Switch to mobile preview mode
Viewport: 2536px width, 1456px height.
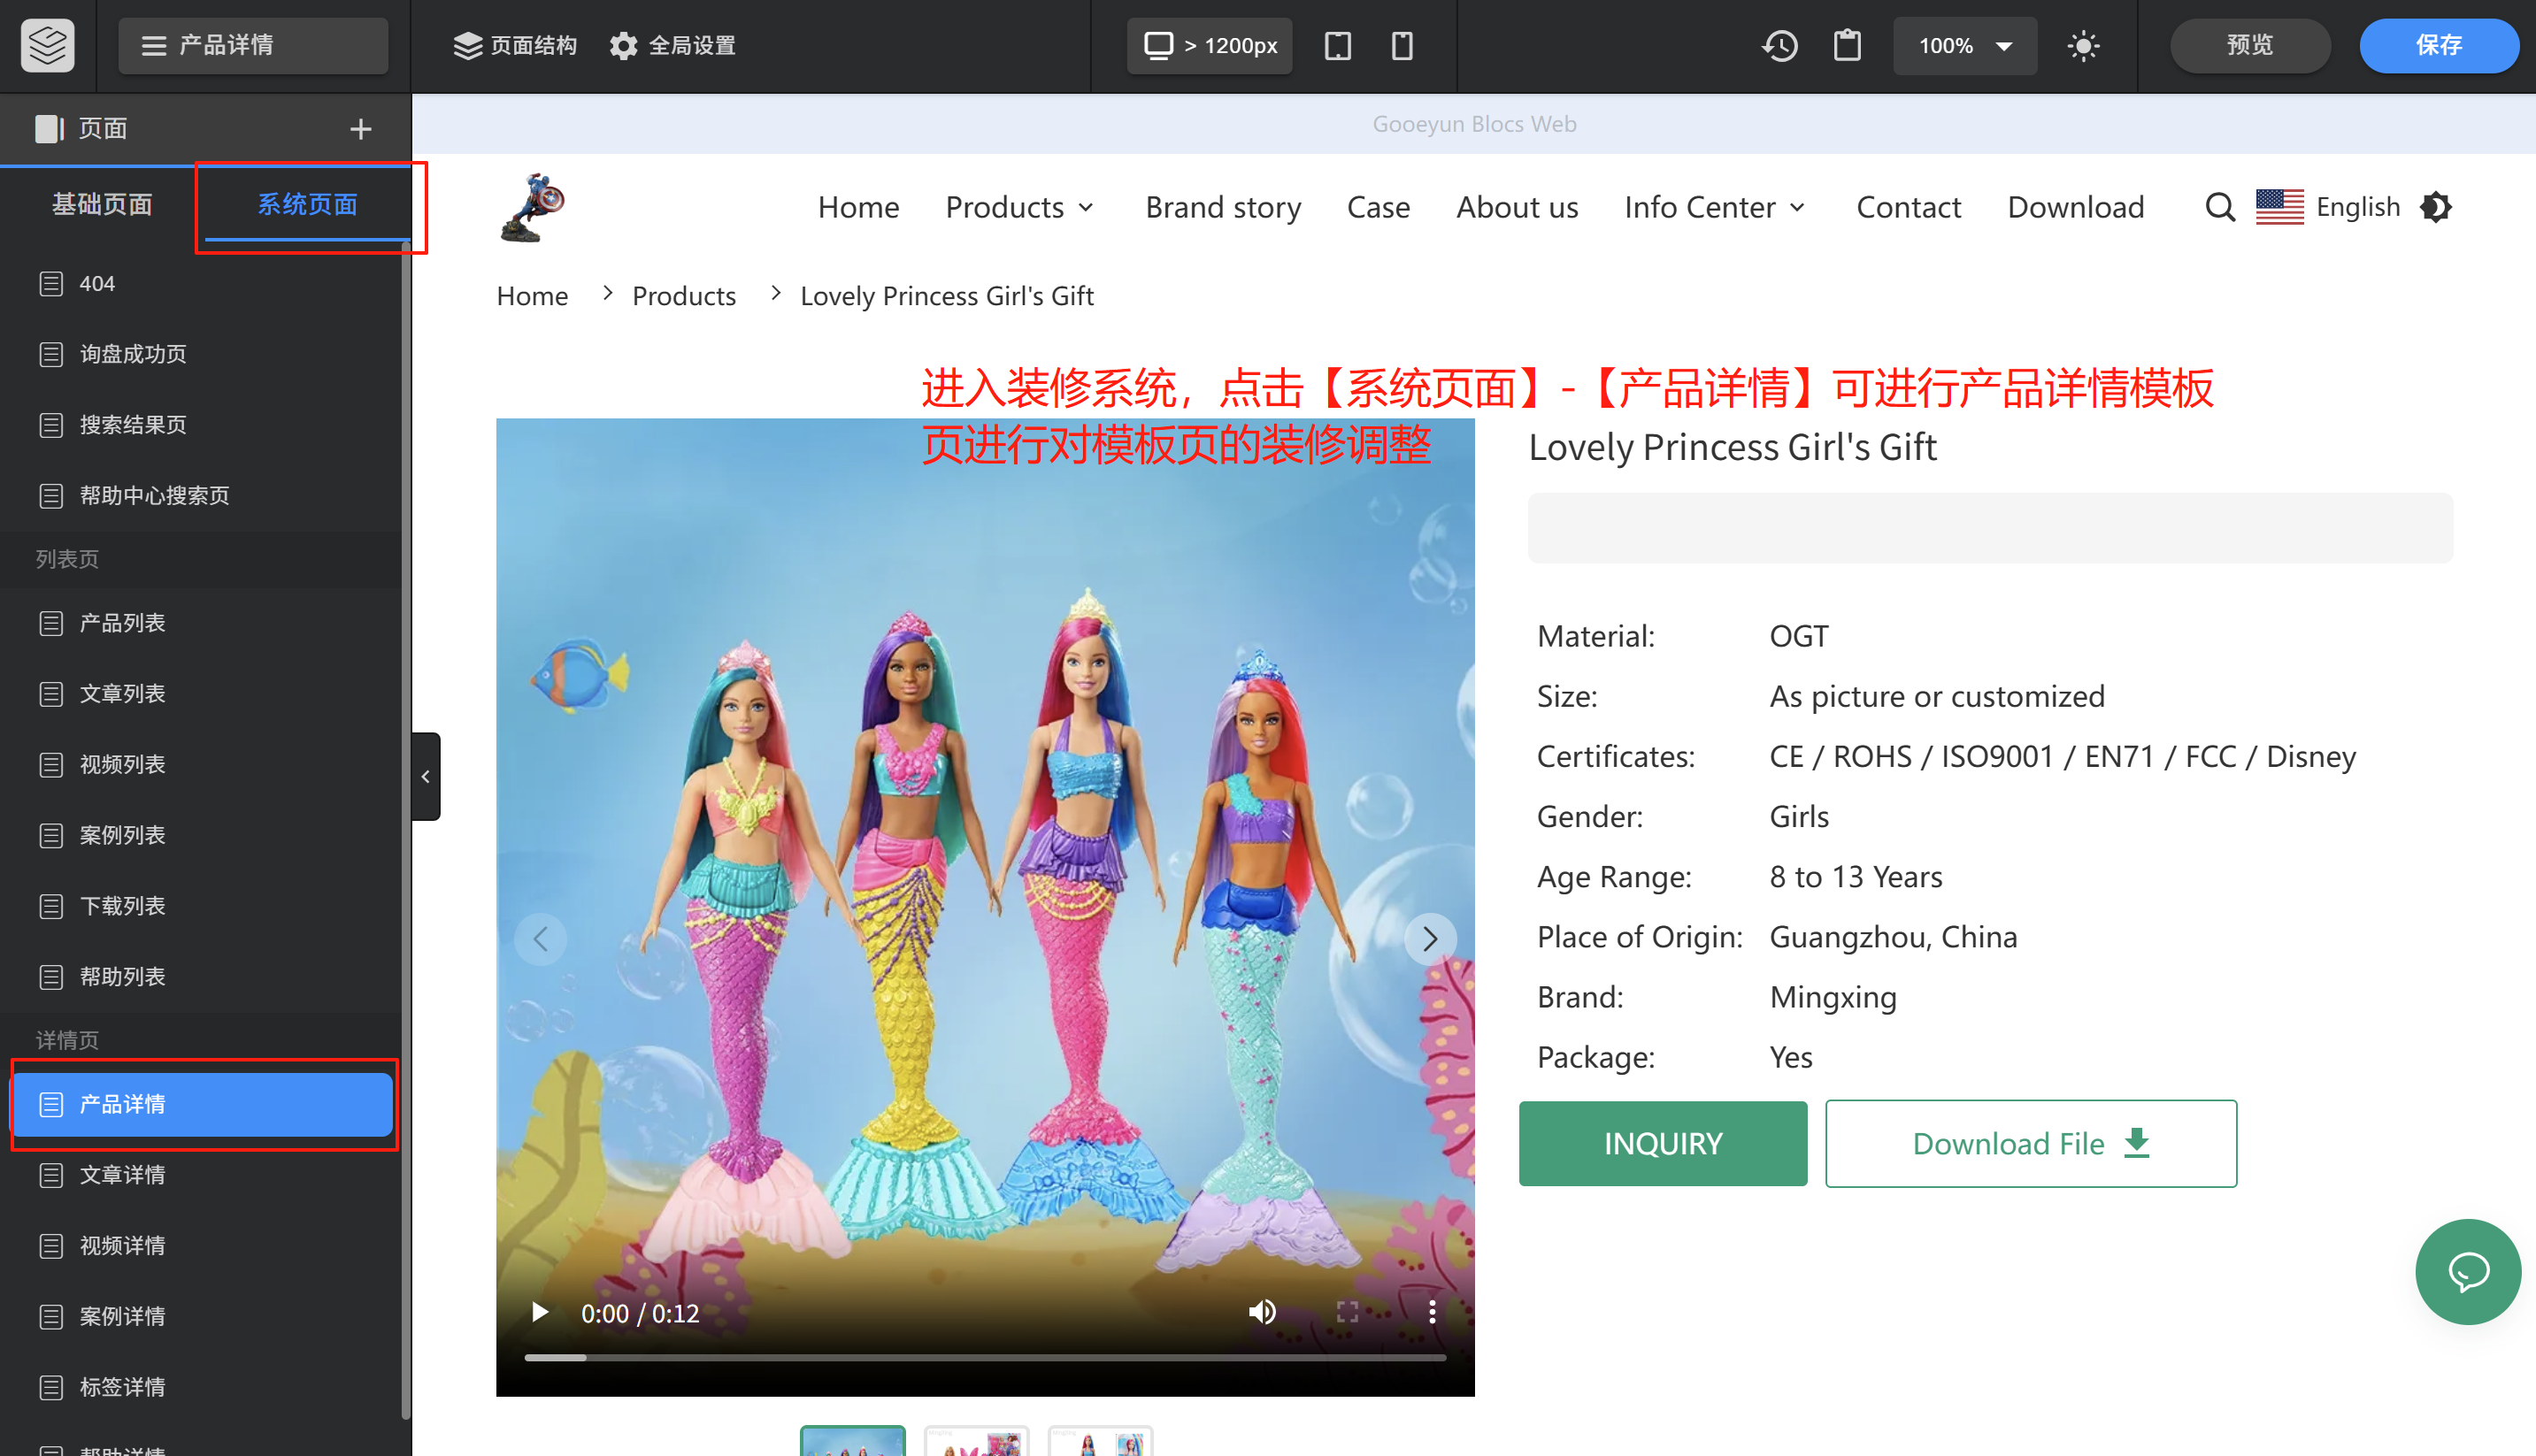(x=1402, y=45)
